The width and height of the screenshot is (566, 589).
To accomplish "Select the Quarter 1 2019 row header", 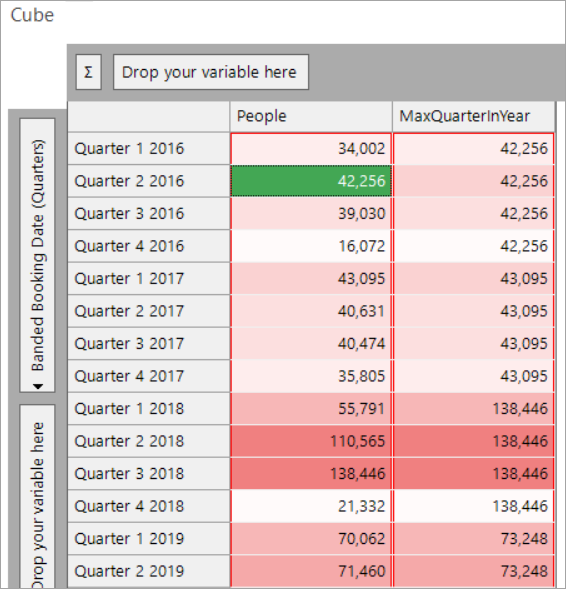I will [149, 539].
